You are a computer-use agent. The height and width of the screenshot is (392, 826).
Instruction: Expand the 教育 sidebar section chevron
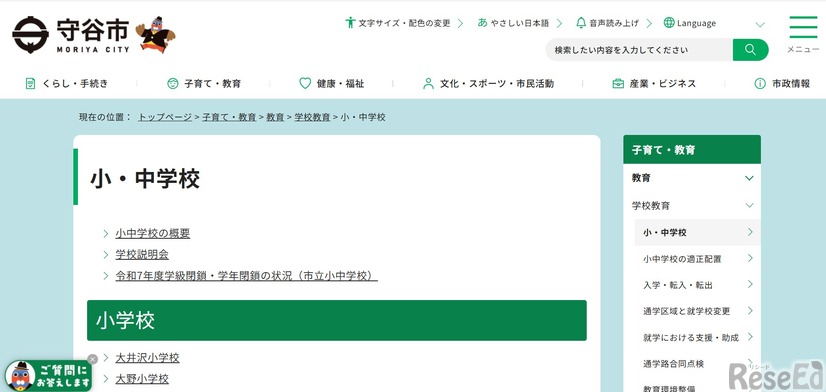[749, 178]
